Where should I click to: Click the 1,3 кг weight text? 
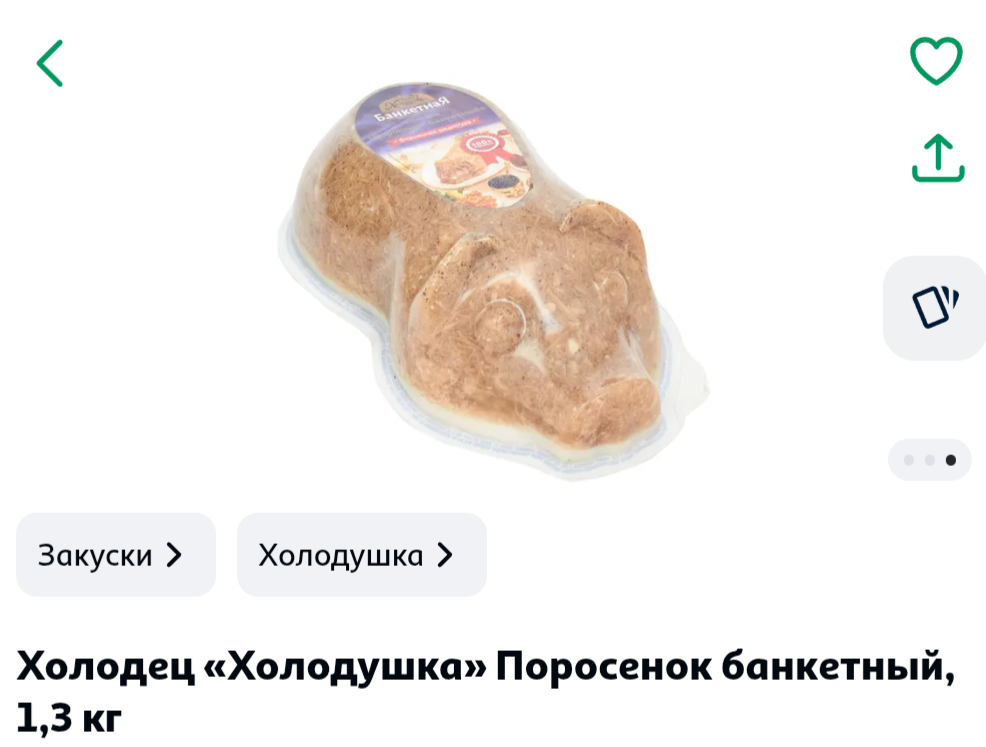69,717
